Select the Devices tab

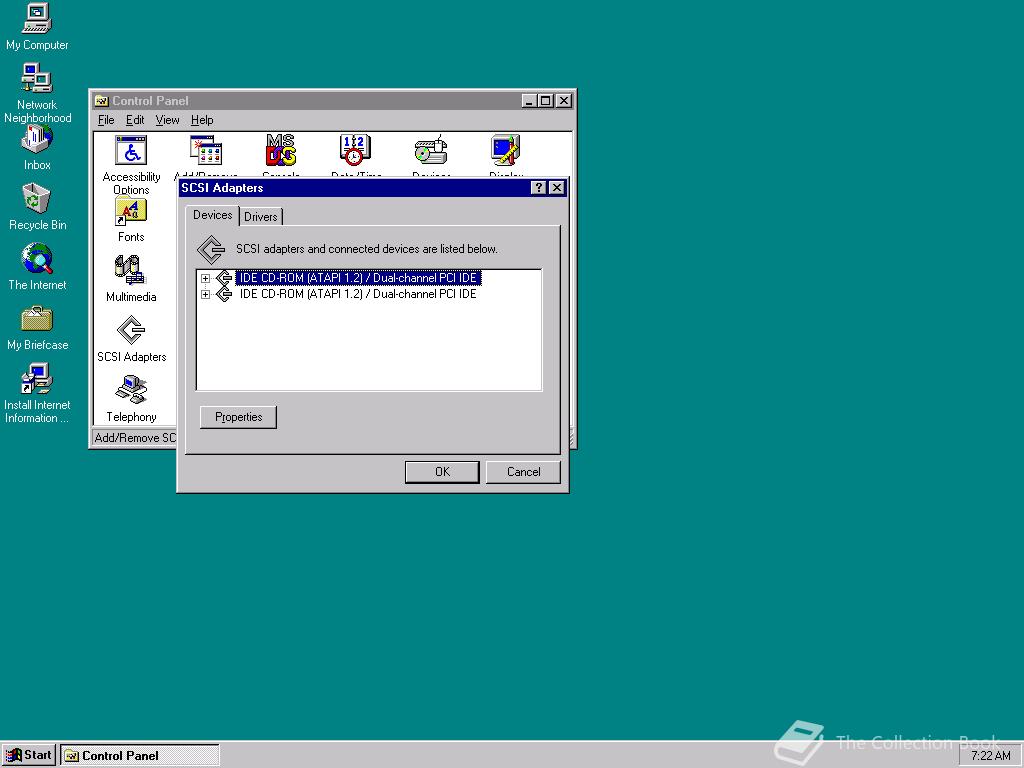tap(213, 216)
